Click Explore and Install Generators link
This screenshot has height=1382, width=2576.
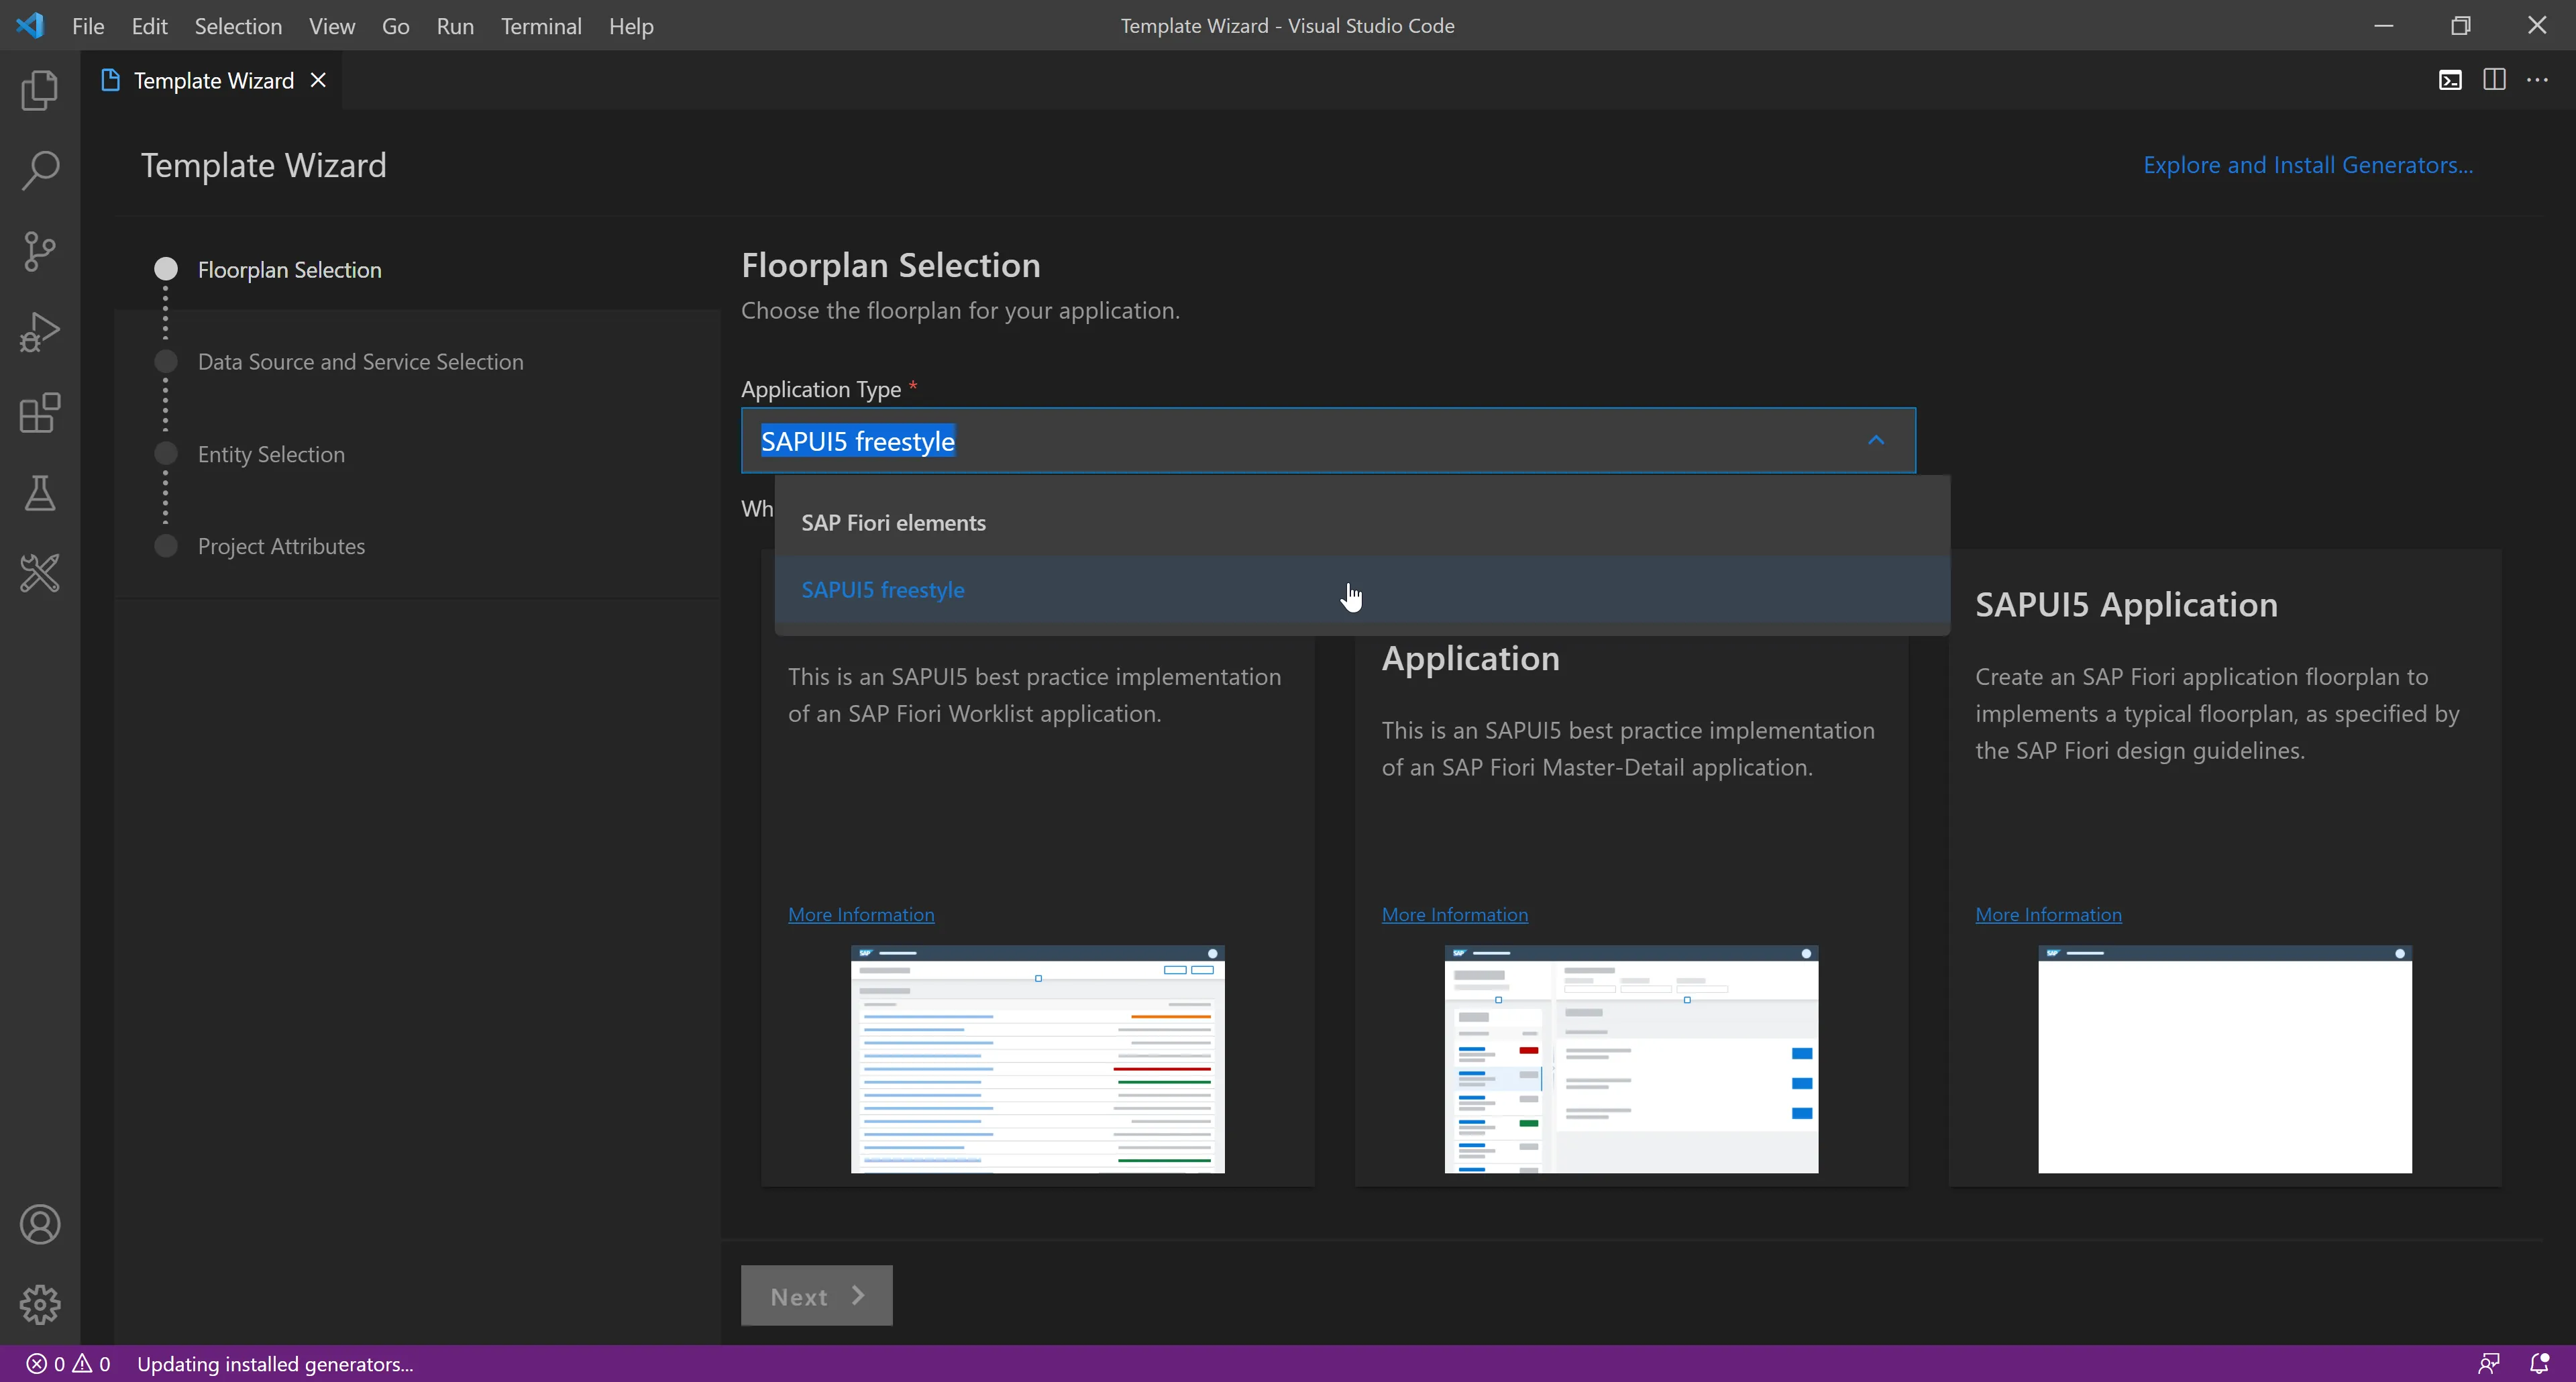point(2307,165)
